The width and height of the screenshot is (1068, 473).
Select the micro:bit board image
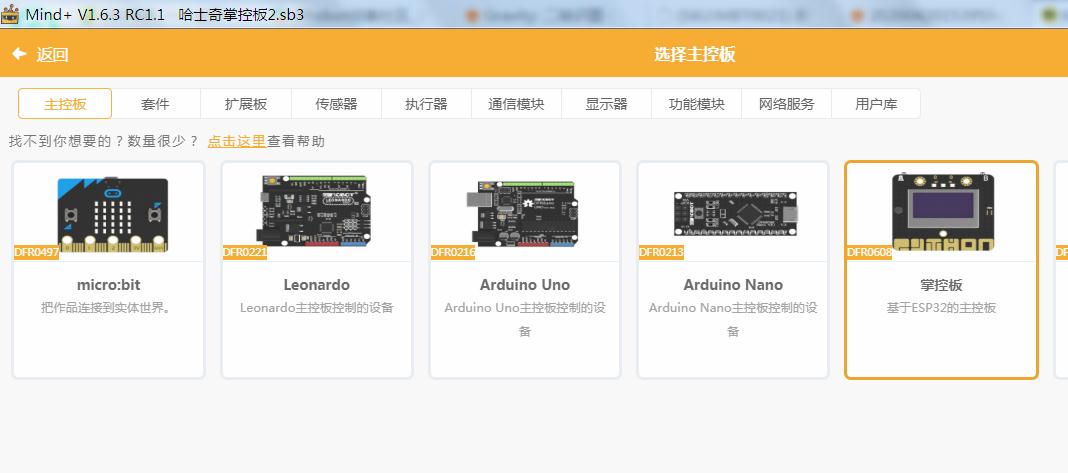point(112,214)
